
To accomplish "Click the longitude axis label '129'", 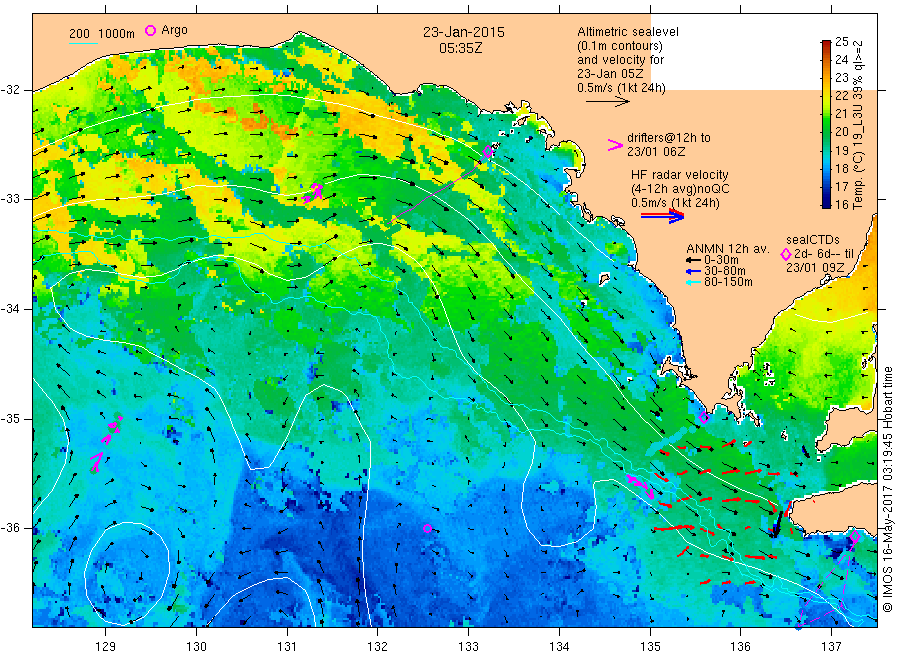I will click(x=106, y=647).
